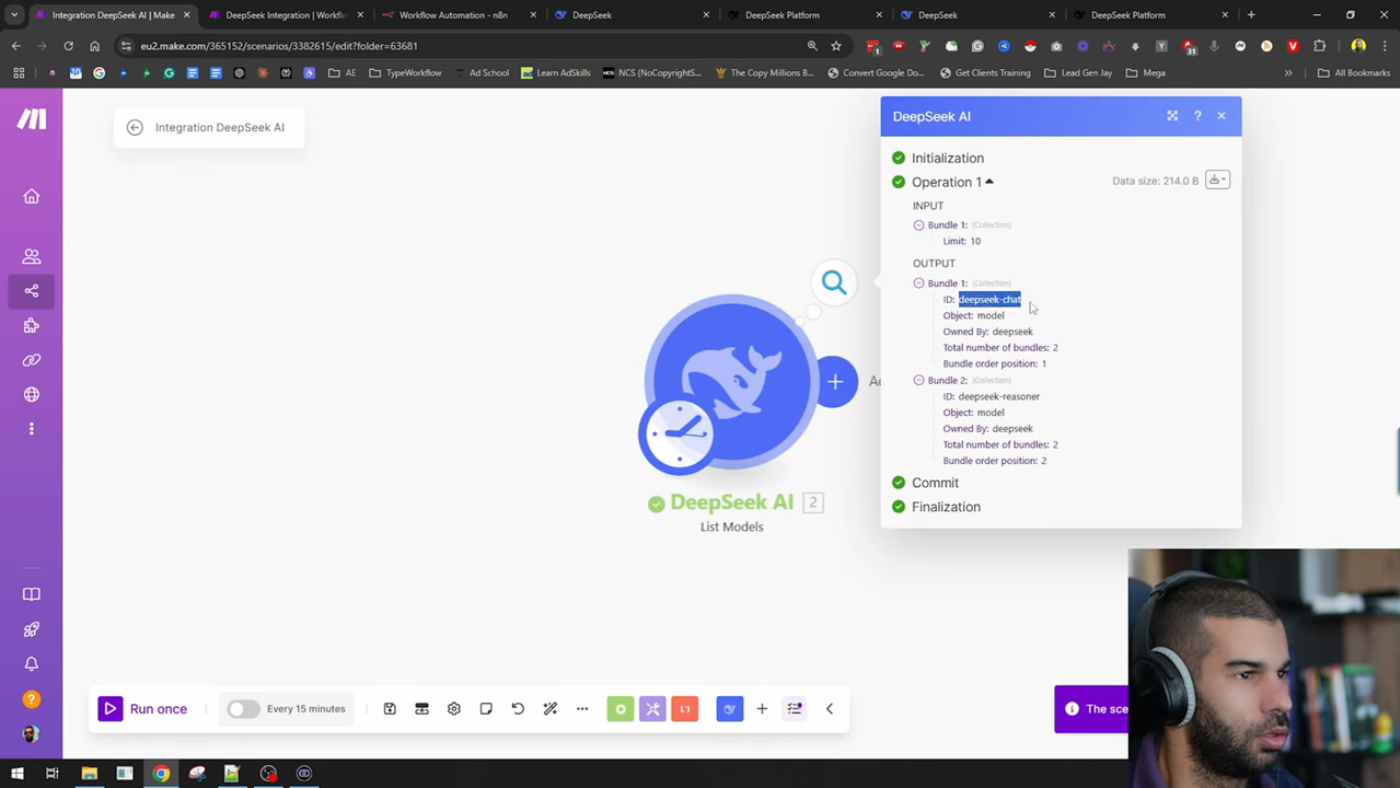Open Connections link icon in sidebar

click(x=31, y=360)
